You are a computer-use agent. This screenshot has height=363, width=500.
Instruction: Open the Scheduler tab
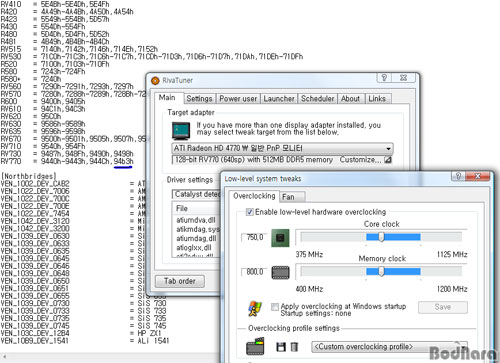coord(318,99)
